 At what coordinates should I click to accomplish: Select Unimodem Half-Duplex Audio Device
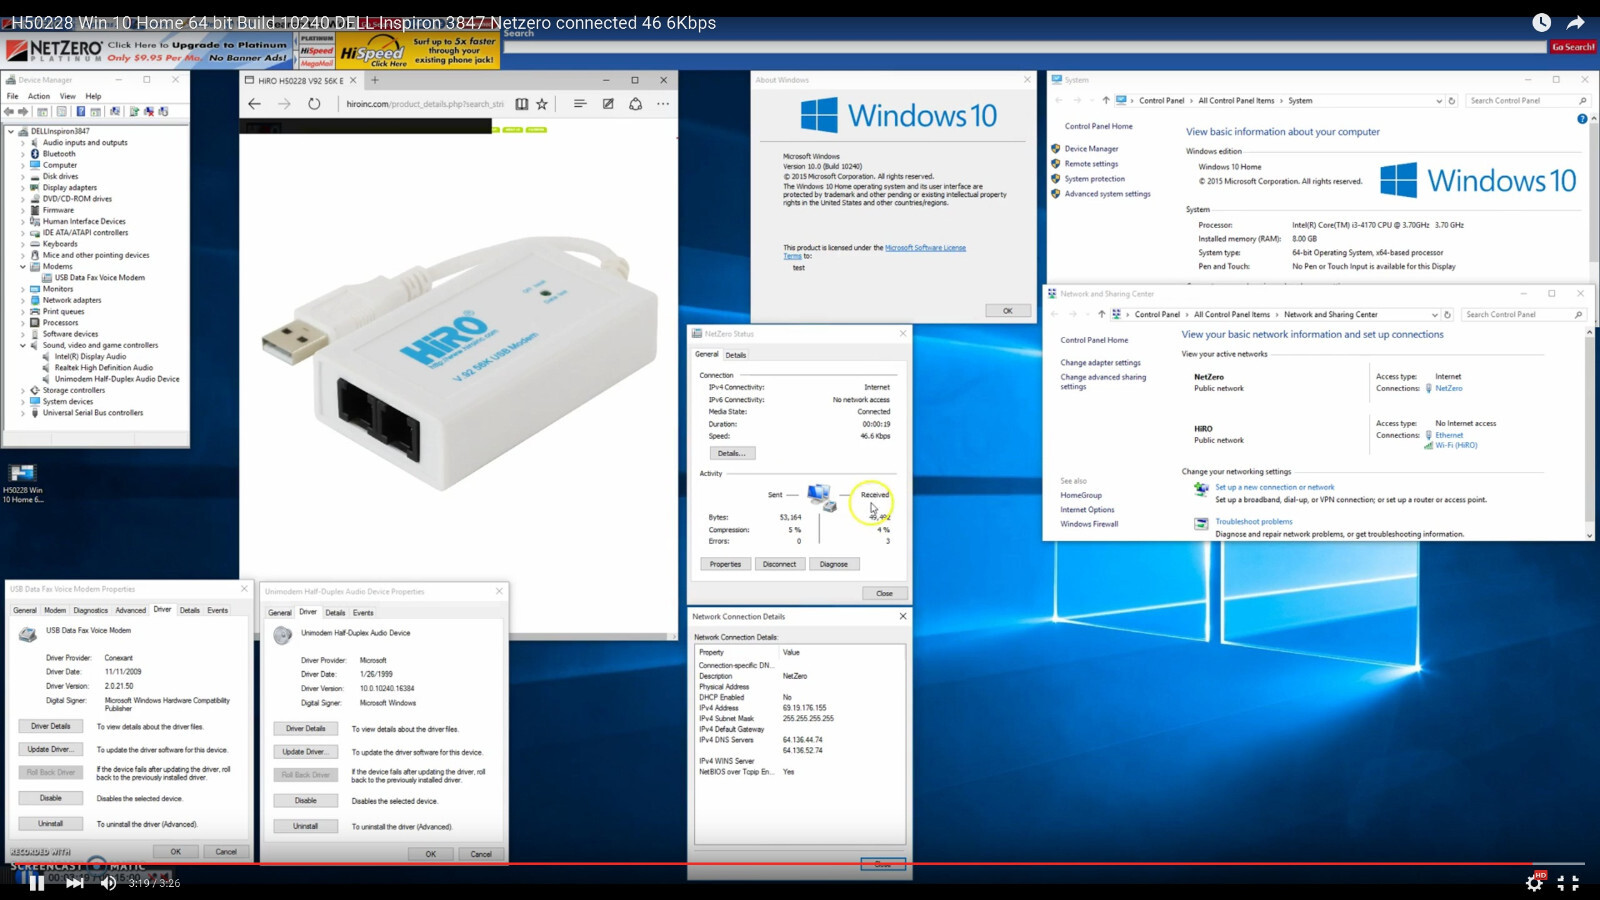(117, 379)
